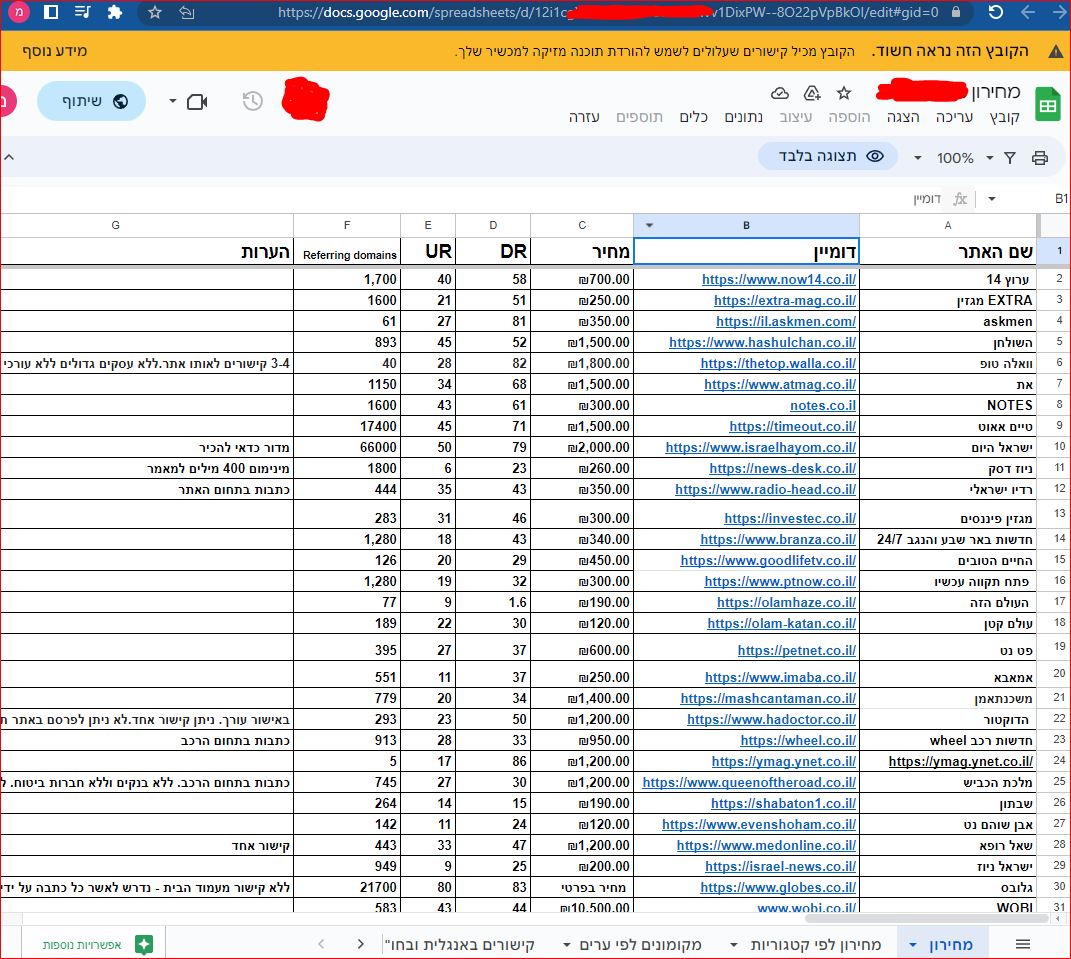Image resolution: width=1071 pixels, height=959 pixels.
Task: Reload the page in the browser
Action: (995, 12)
